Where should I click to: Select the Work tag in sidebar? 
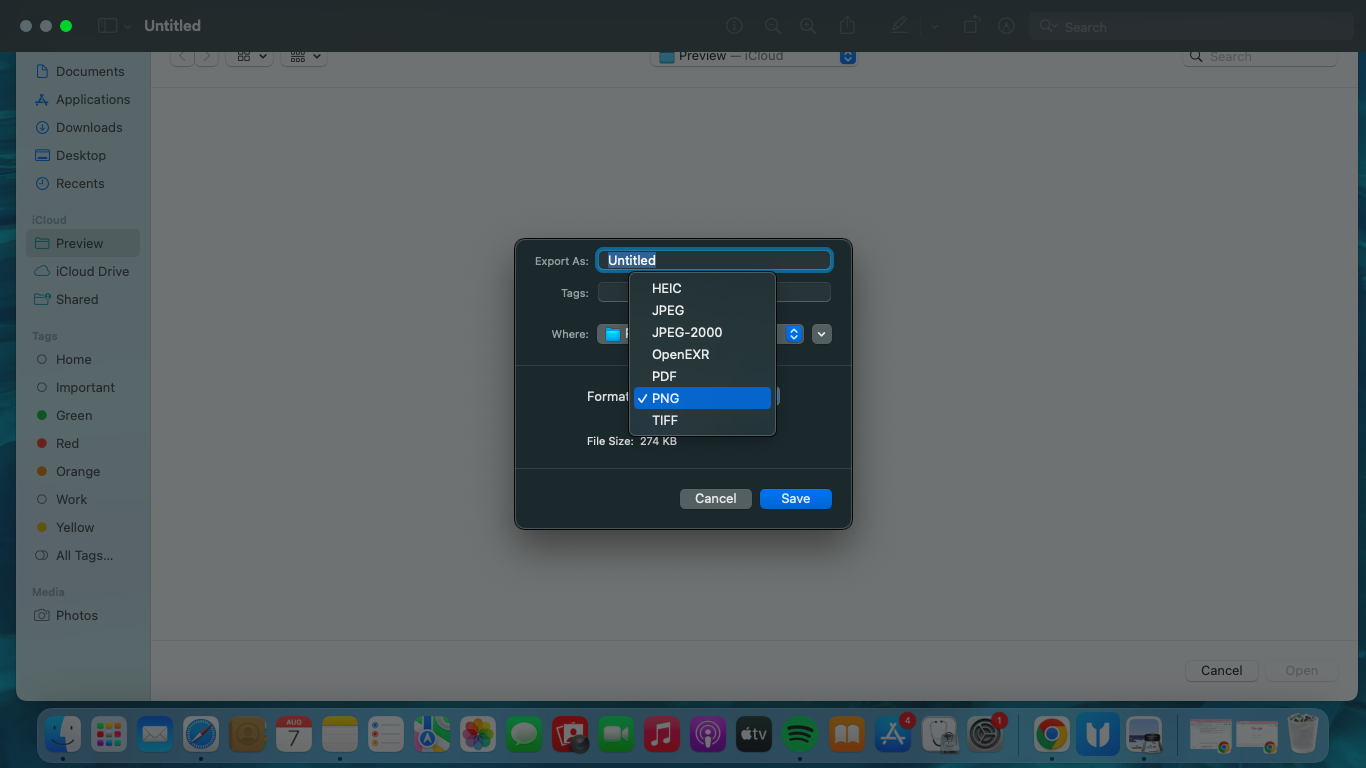point(82,500)
